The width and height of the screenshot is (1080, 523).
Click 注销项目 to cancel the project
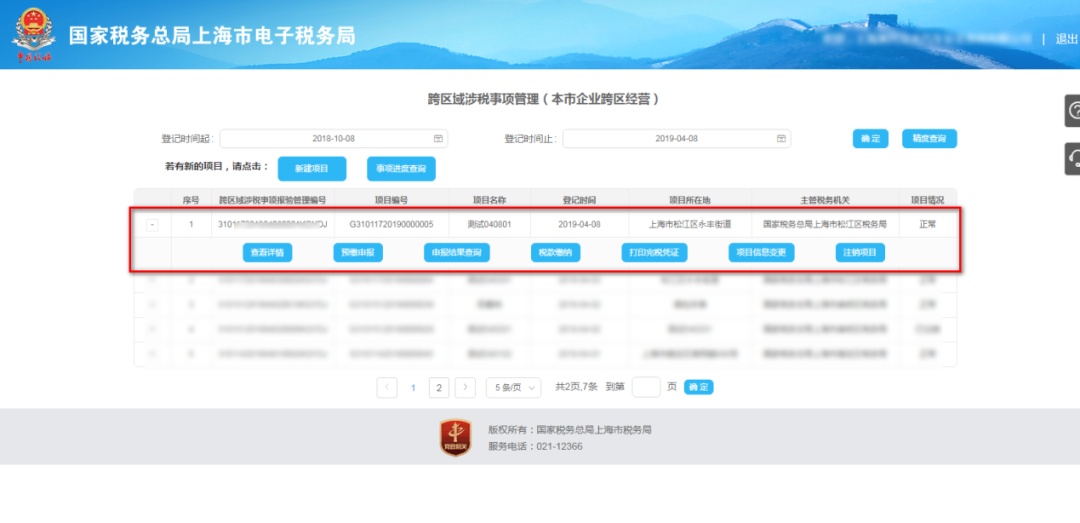(860, 253)
